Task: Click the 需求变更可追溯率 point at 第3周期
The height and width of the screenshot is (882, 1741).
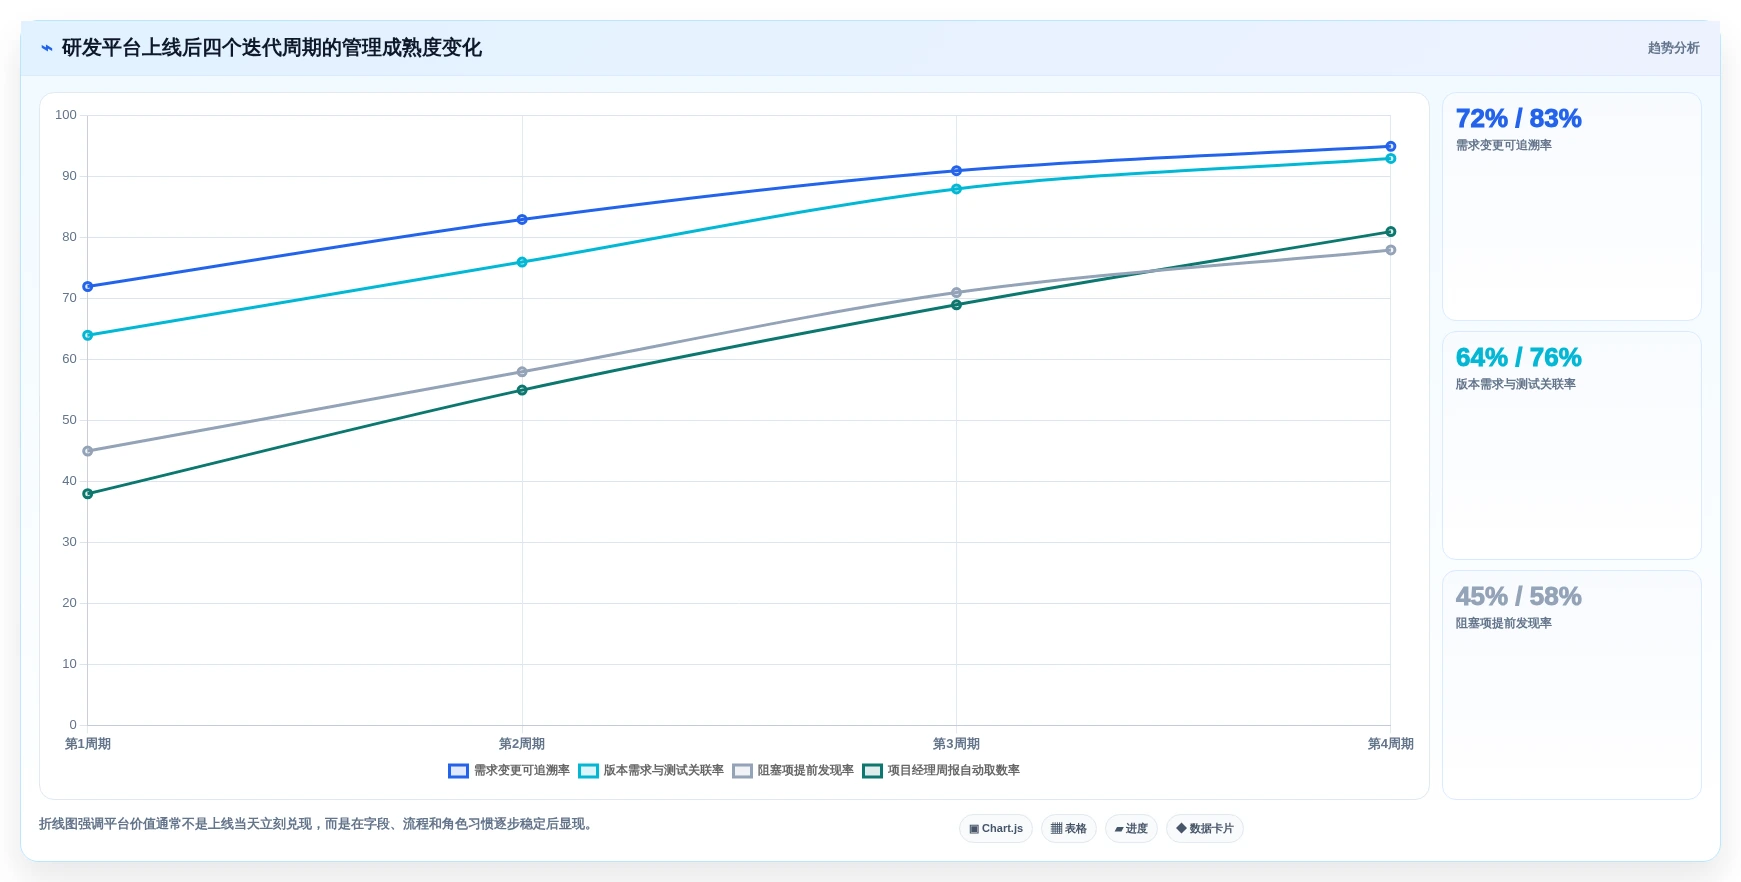Action: pyautogui.click(x=956, y=171)
